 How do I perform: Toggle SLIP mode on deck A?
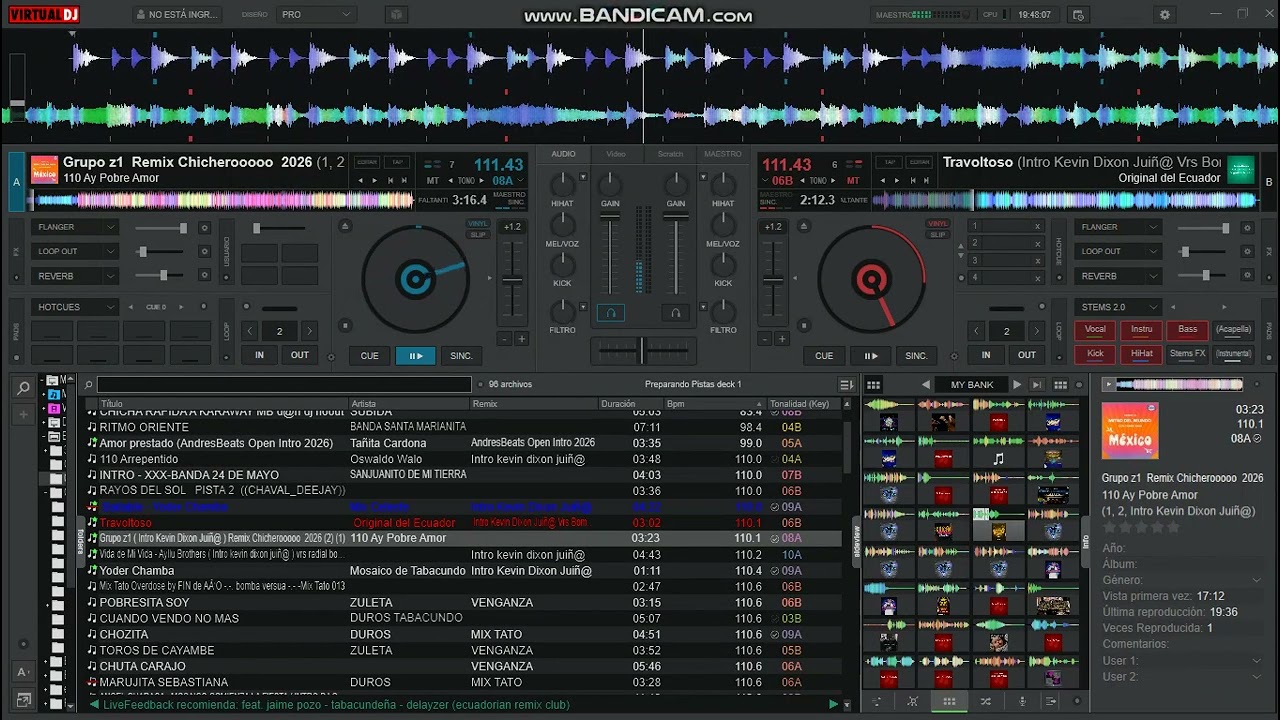[x=478, y=235]
